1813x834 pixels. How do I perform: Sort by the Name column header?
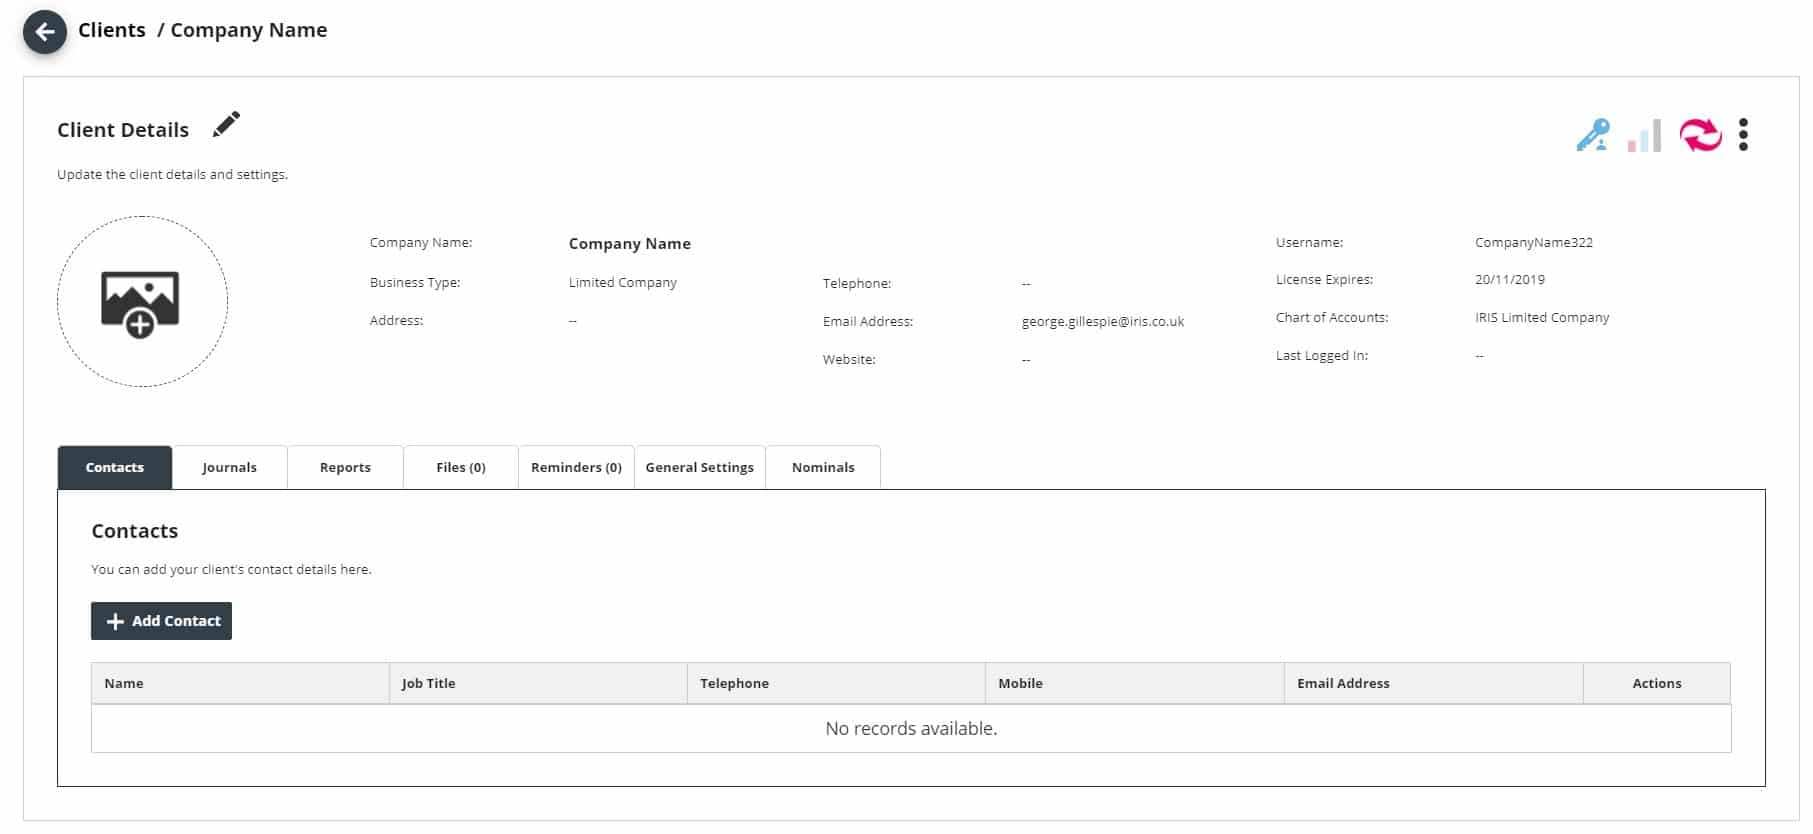(124, 683)
